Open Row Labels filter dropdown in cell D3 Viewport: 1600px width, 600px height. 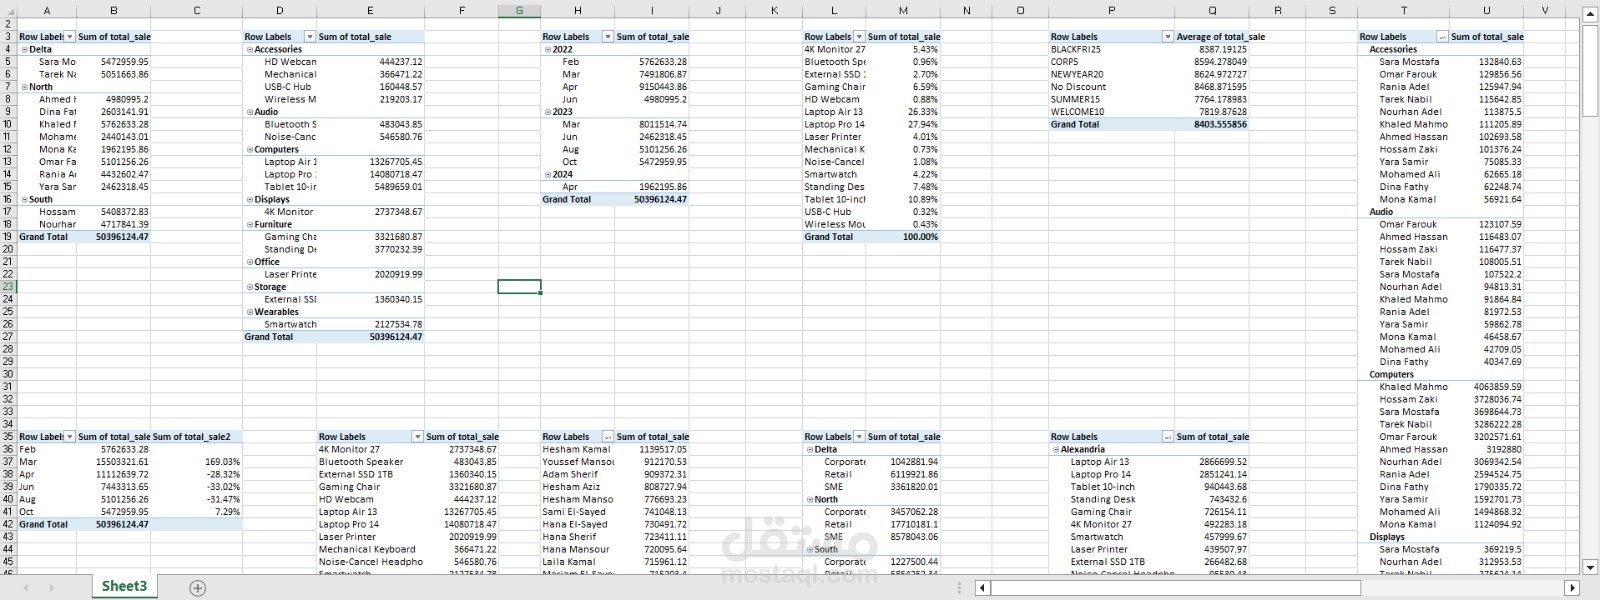pos(309,37)
